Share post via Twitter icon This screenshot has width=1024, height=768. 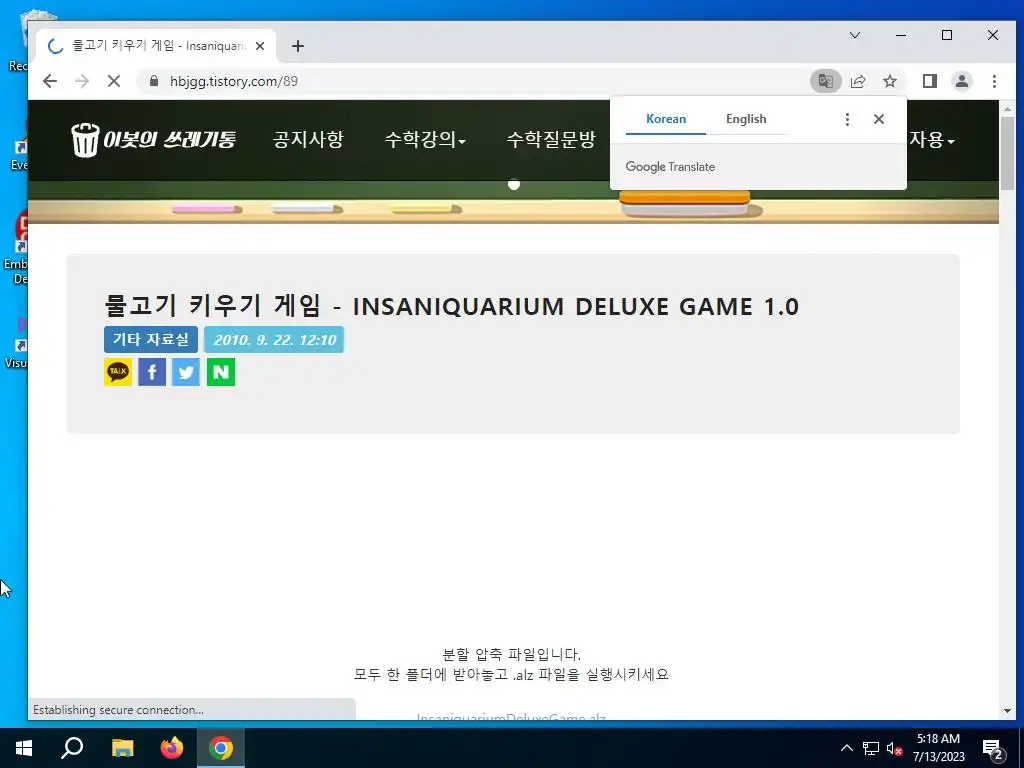point(186,372)
